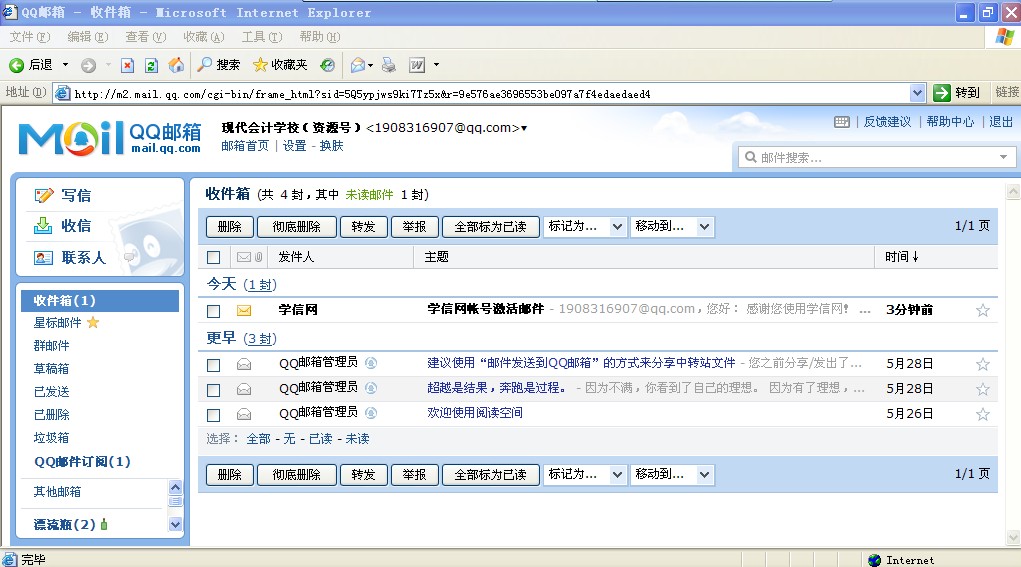This screenshot has width=1021, height=567.
Task: Open the 垃圾箱 folder
Action: coord(51,437)
